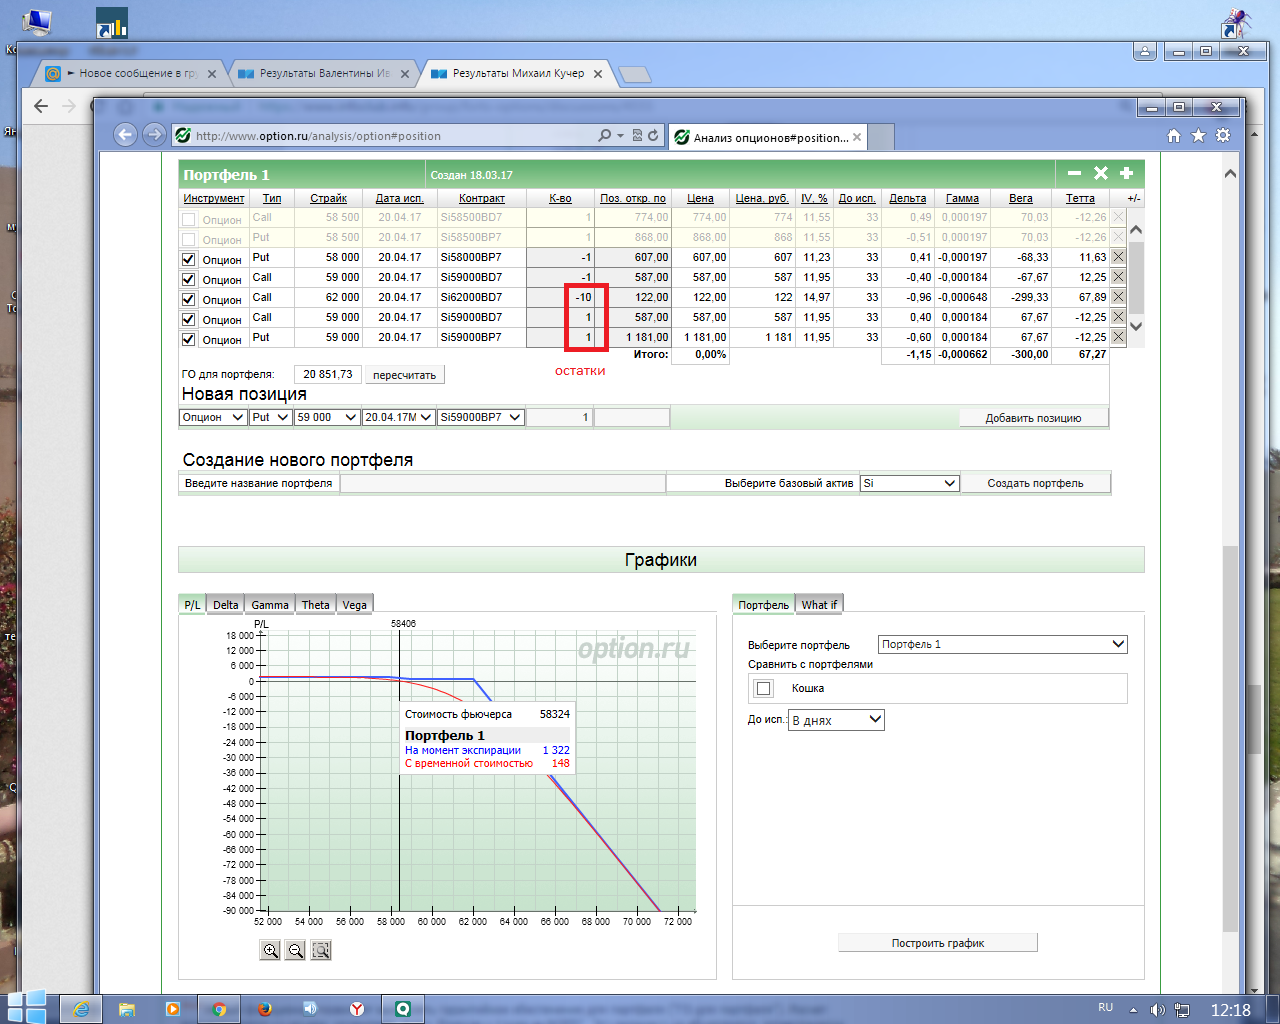Viewport: 1280px width, 1024px height.
Task: Click the Построить график button
Action: pyautogui.click(x=938, y=943)
